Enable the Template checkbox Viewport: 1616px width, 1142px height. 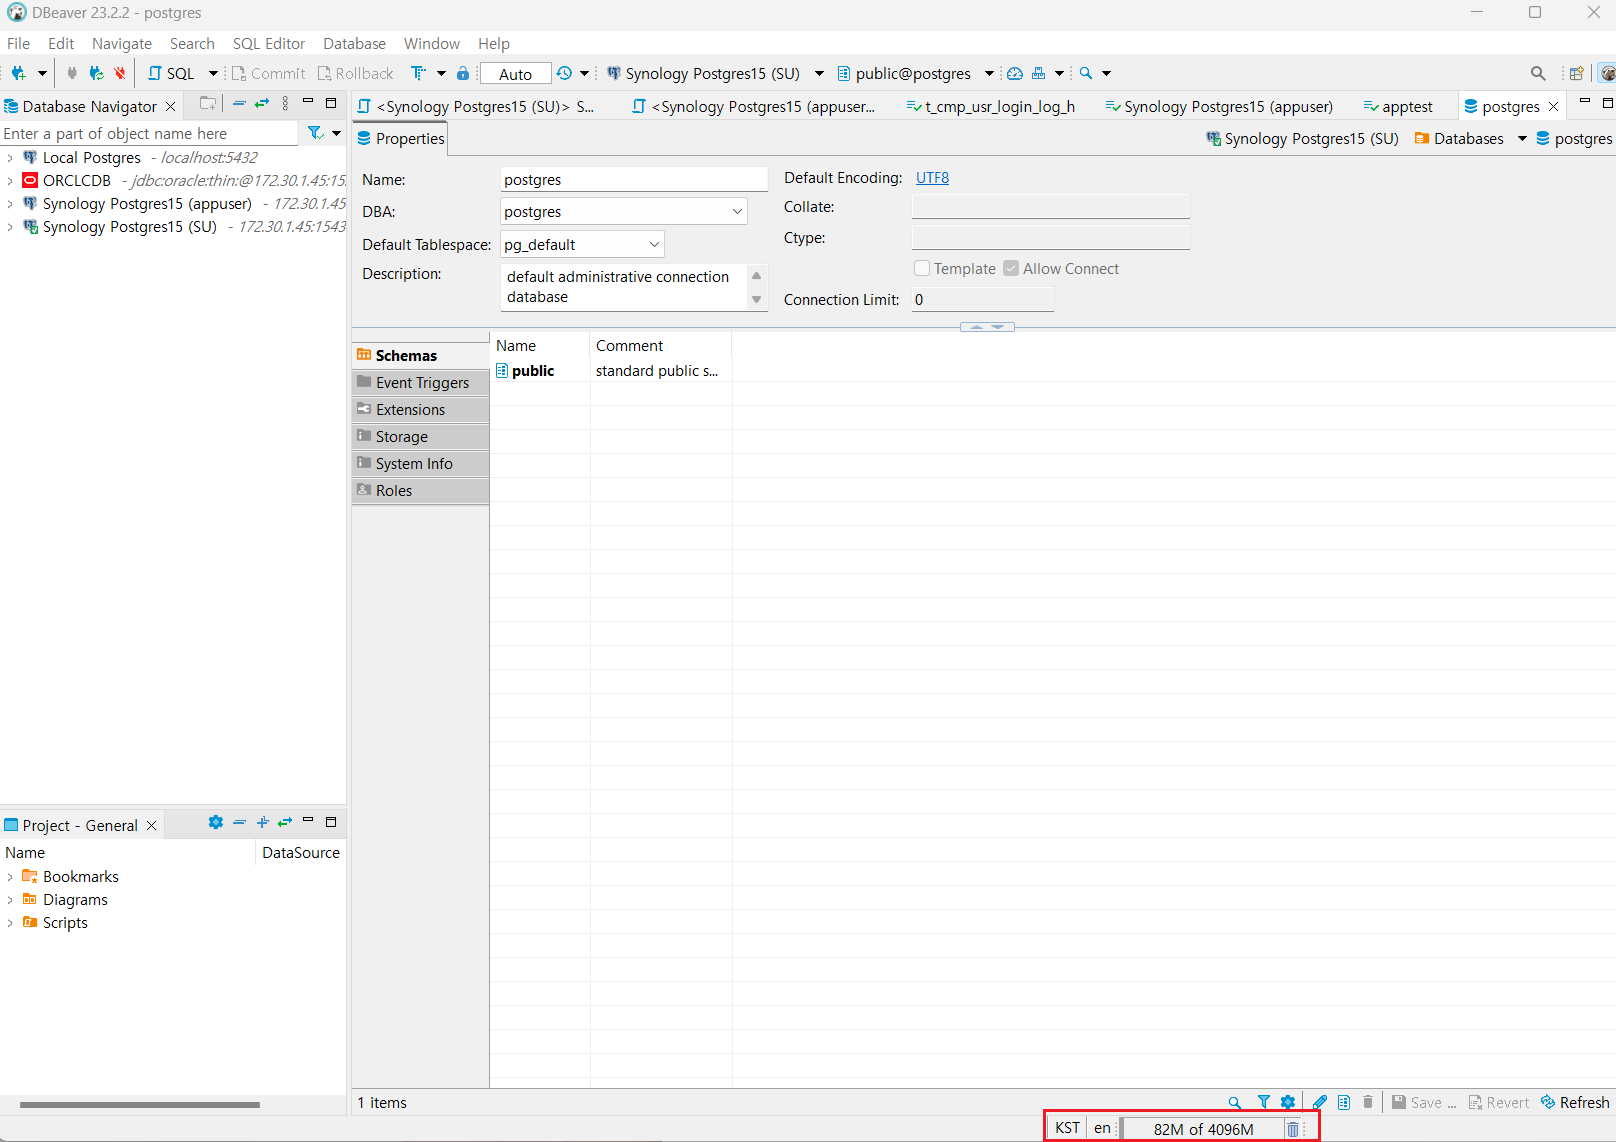click(x=922, y=269)
